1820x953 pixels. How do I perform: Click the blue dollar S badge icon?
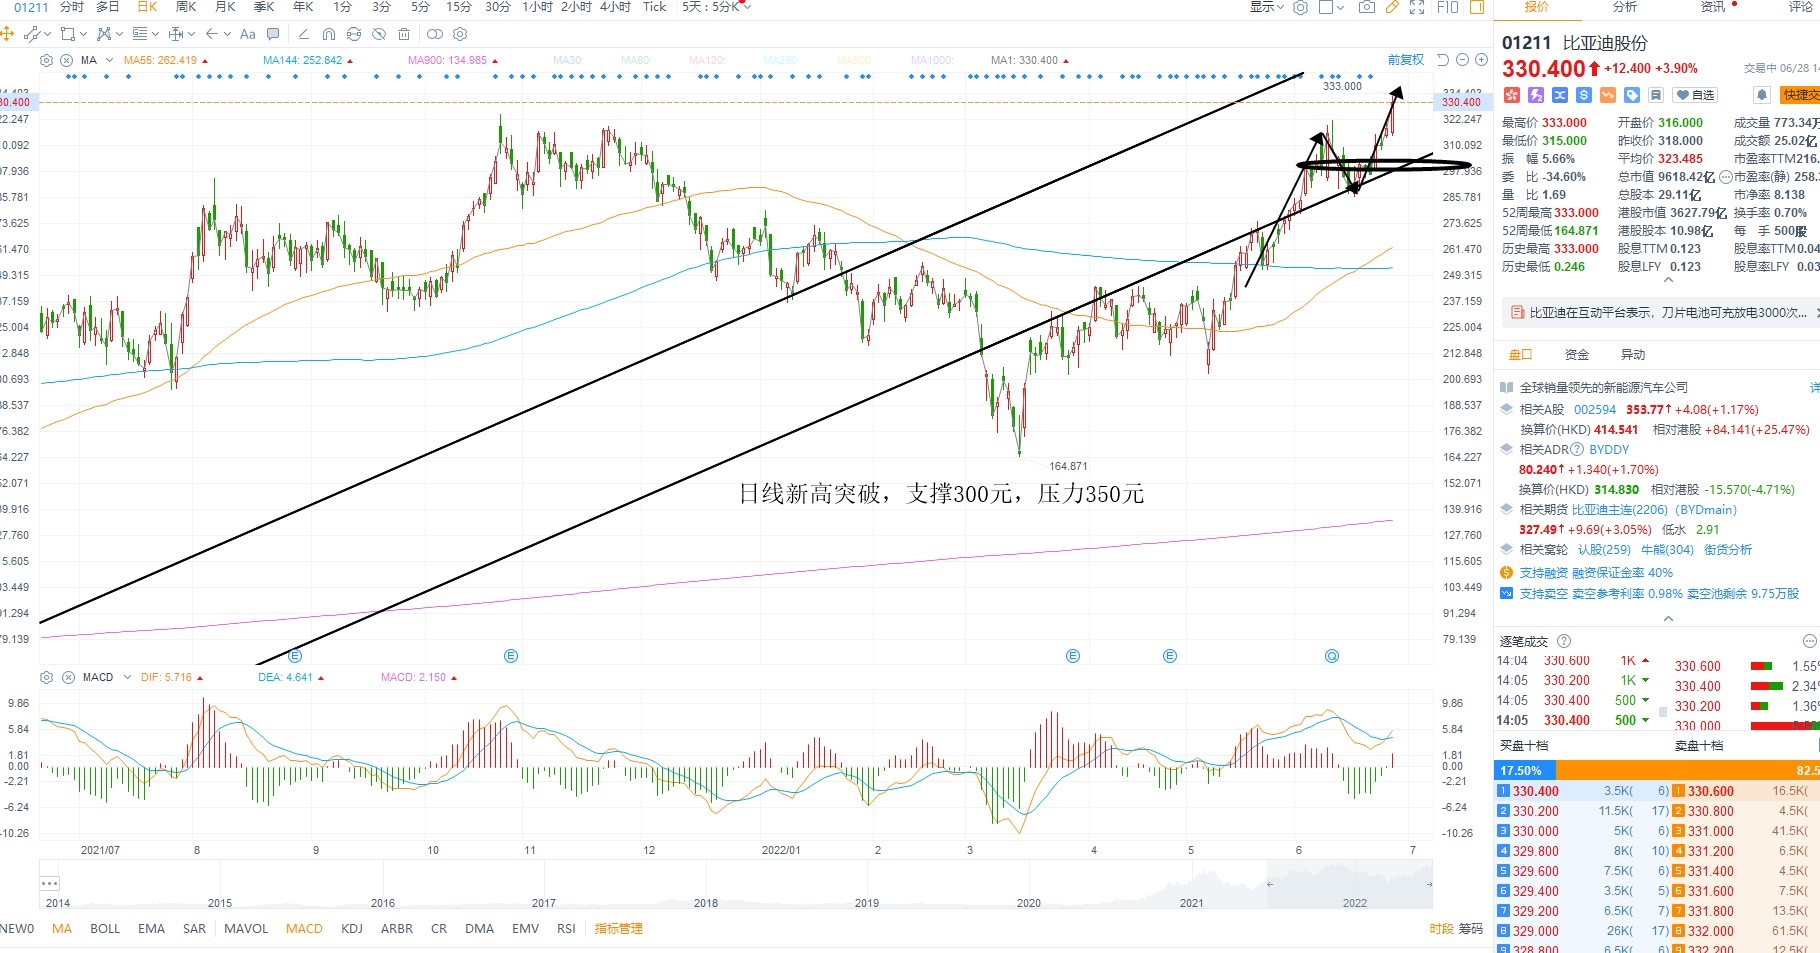coord(1584,95)
